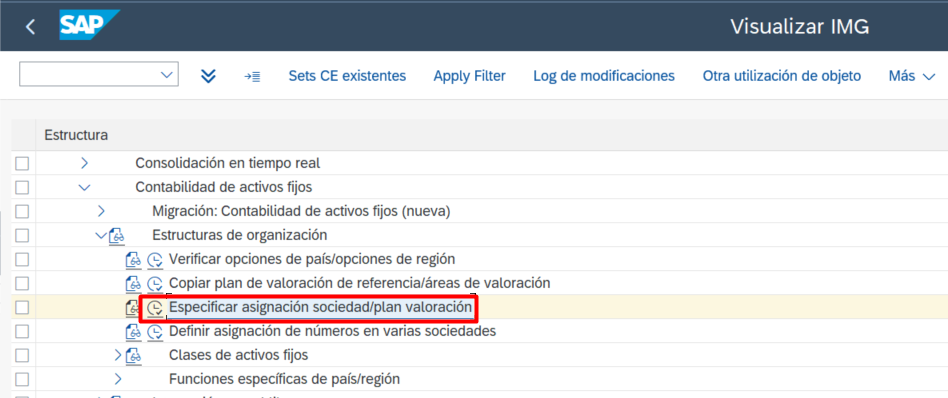Click execute icon for Especificar asignación sociedad
This screenshot has height=398, width=948.
click(x=155, y=308)
